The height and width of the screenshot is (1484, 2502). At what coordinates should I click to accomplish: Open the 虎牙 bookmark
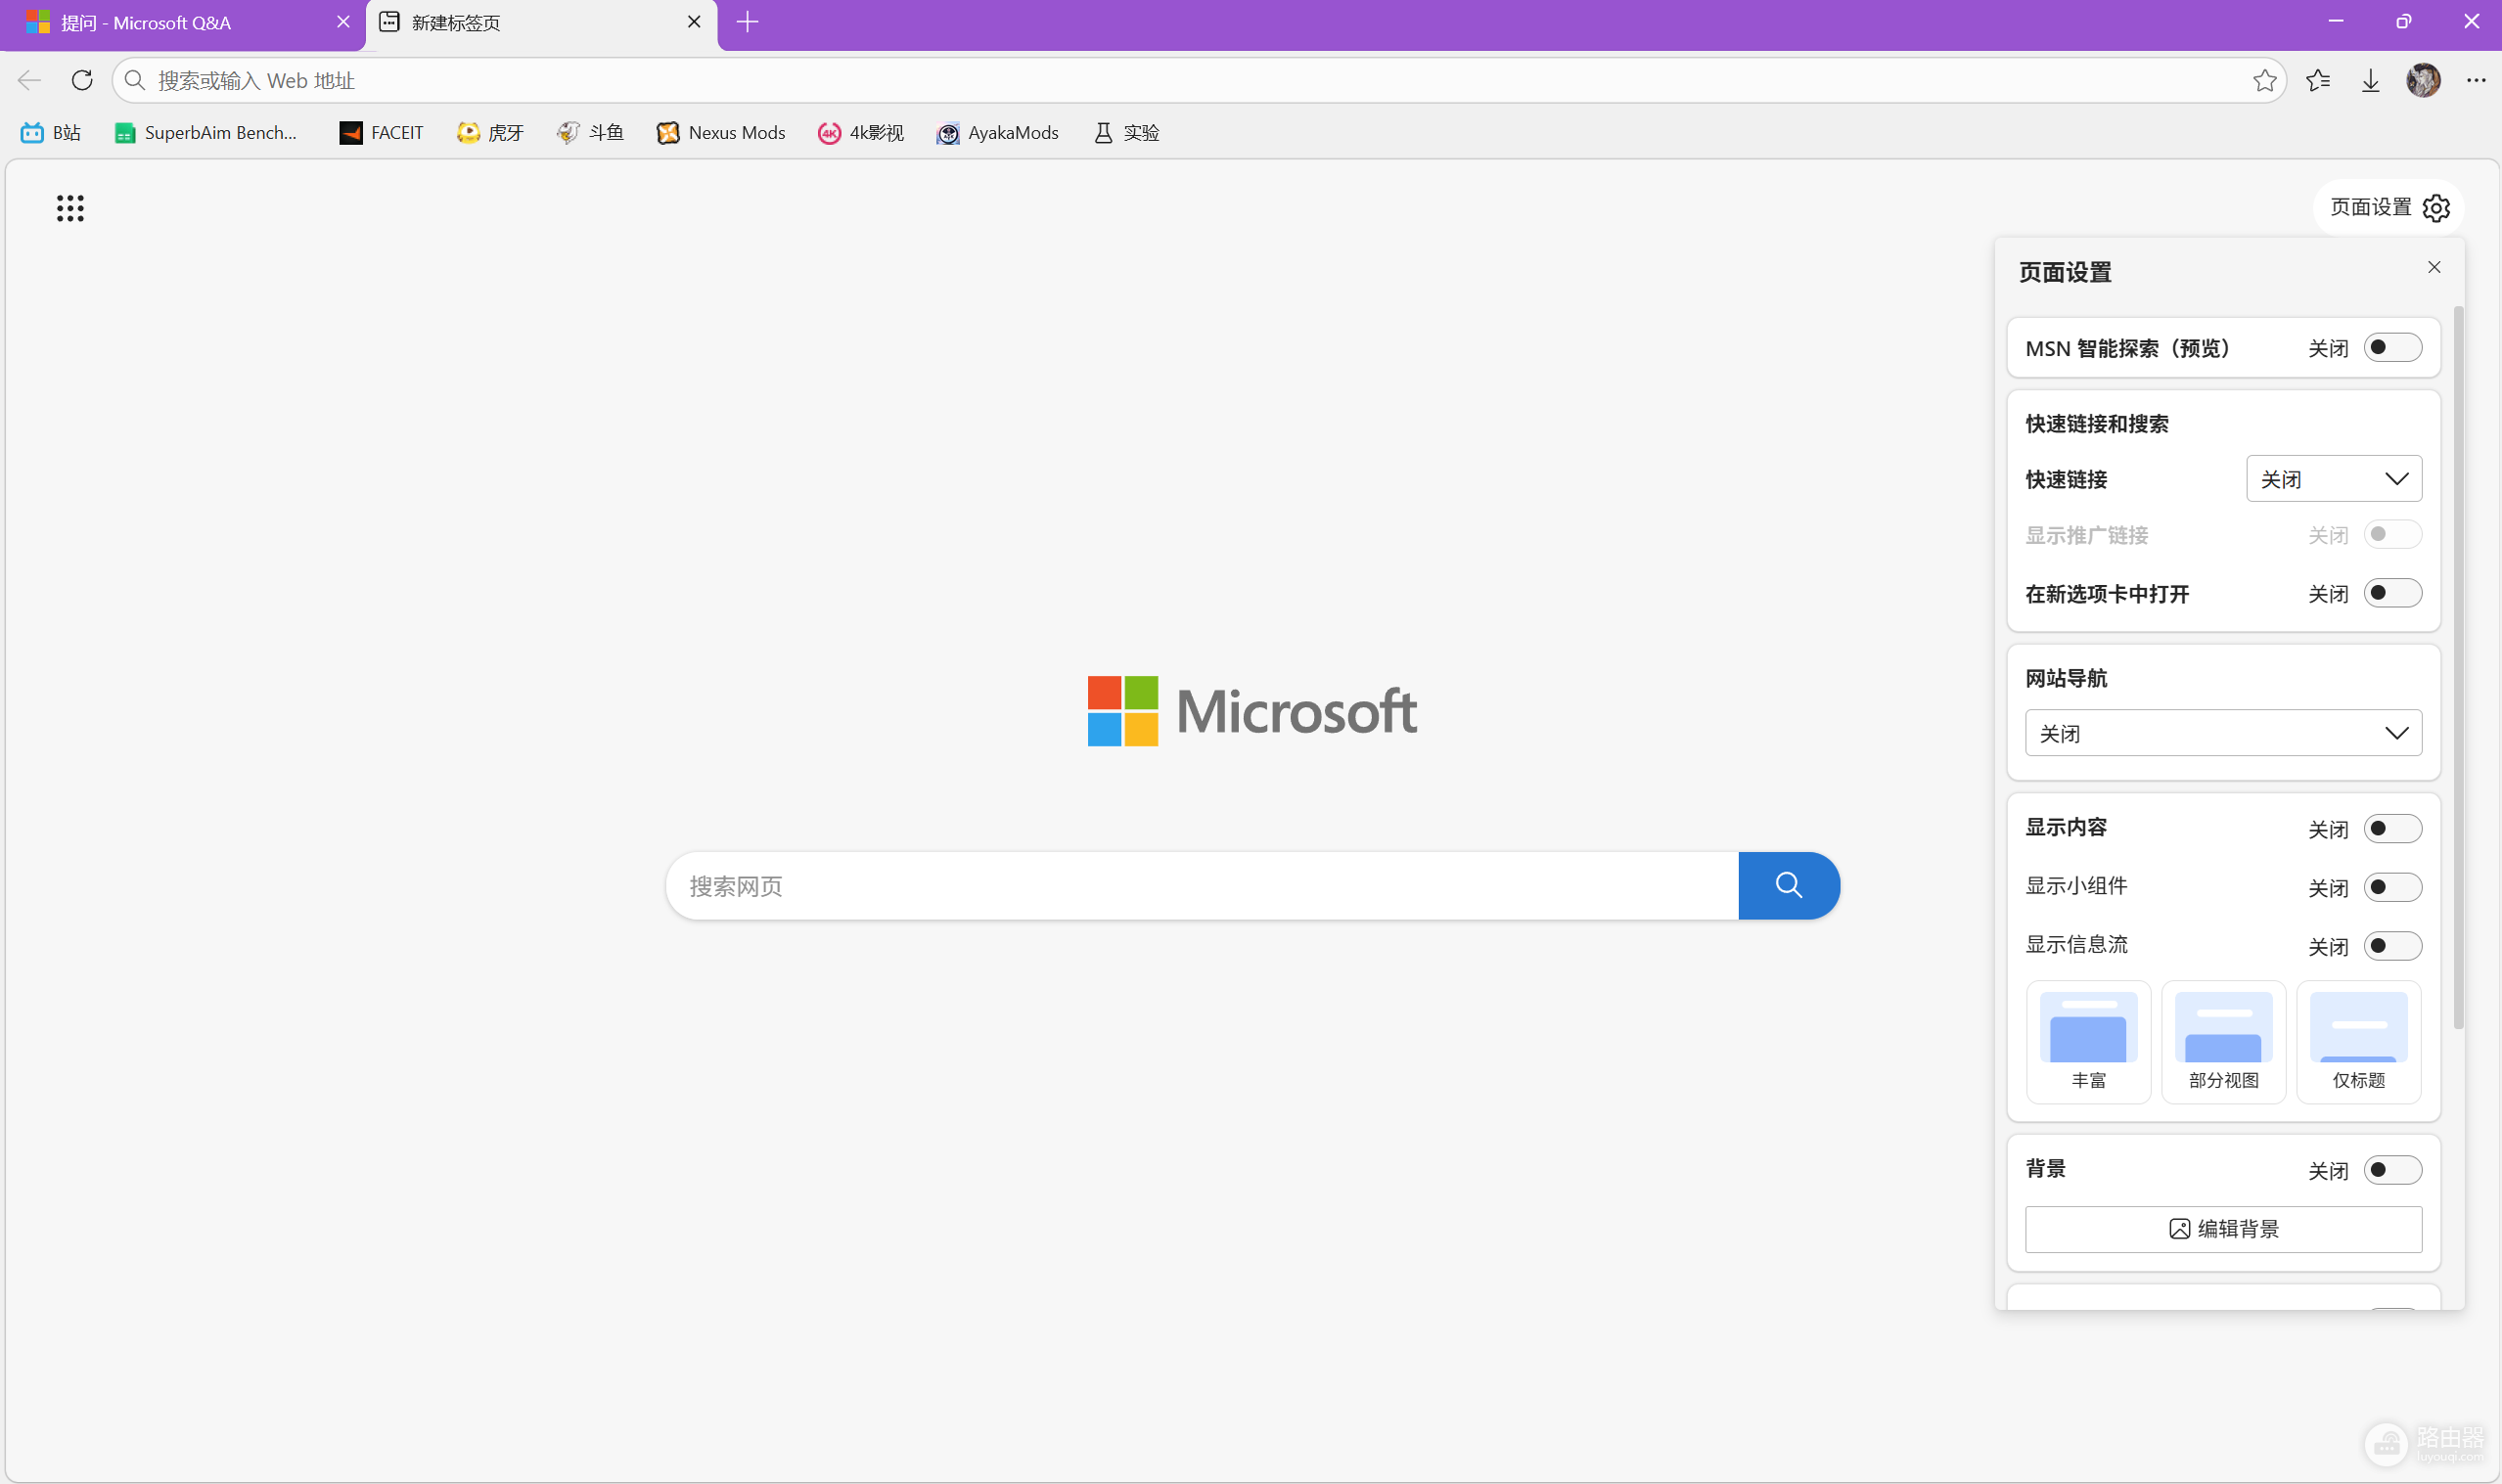[x=490, y=133]
